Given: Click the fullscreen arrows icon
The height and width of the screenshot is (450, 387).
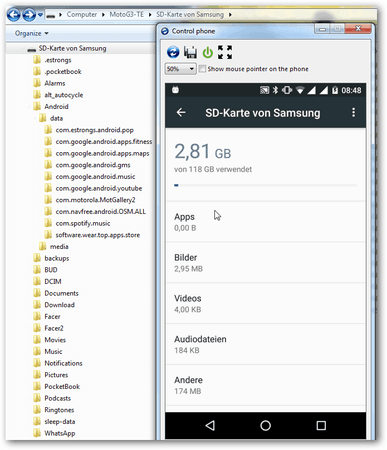Looking at the screenshot, I should pyautogui.click(x=225, y=52).
